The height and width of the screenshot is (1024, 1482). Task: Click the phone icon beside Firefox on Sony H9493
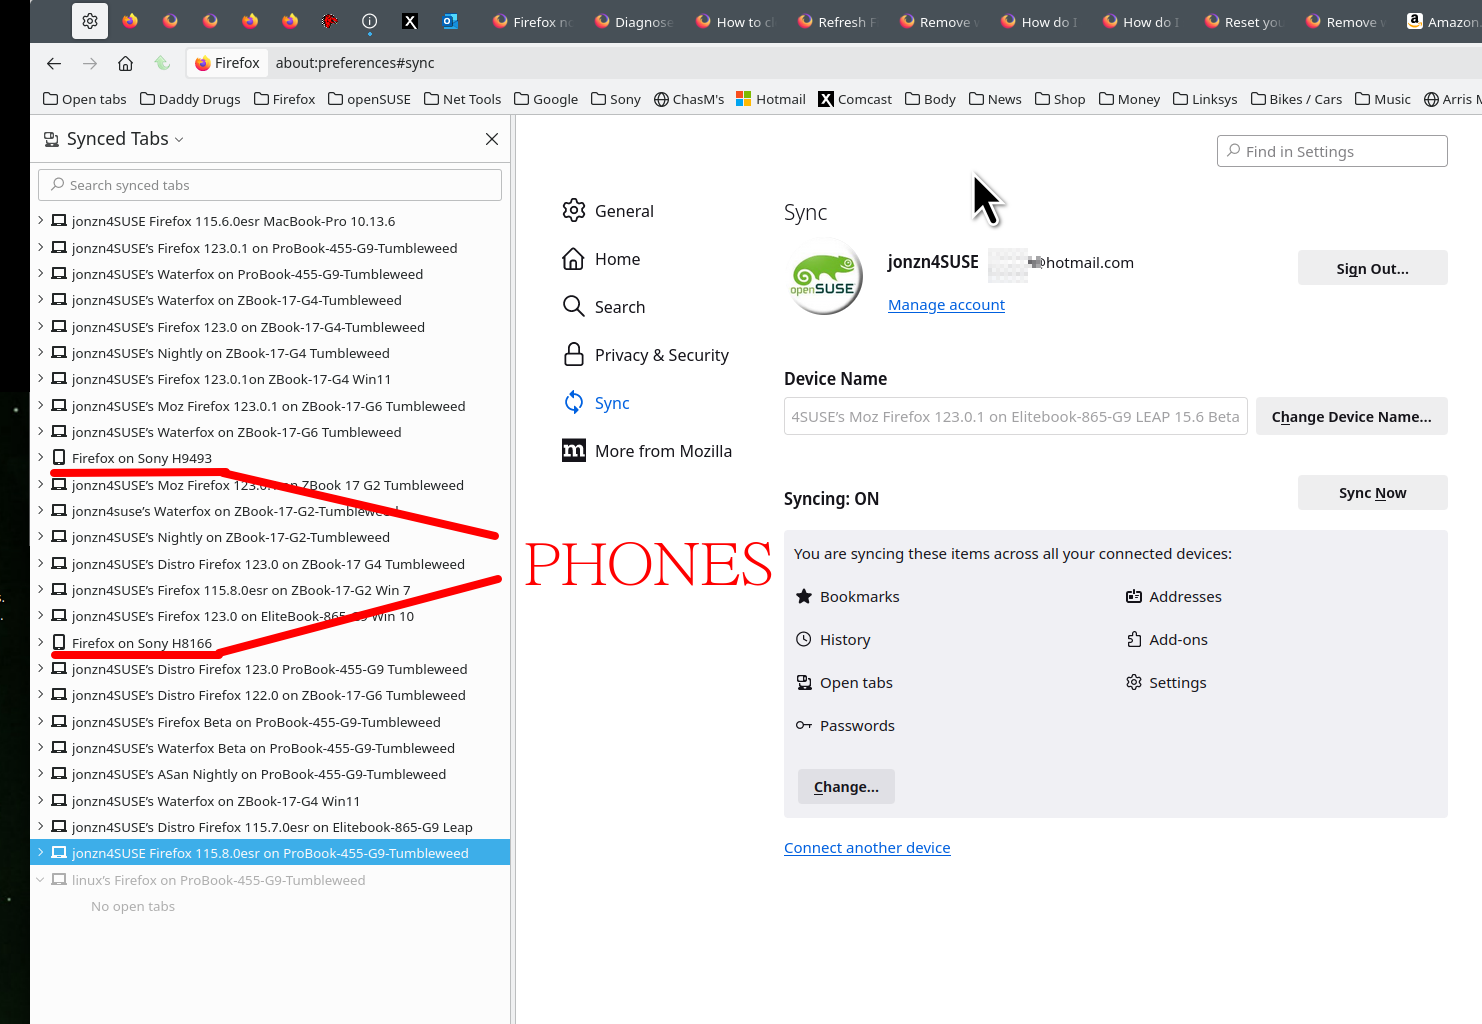coord(59,458)
